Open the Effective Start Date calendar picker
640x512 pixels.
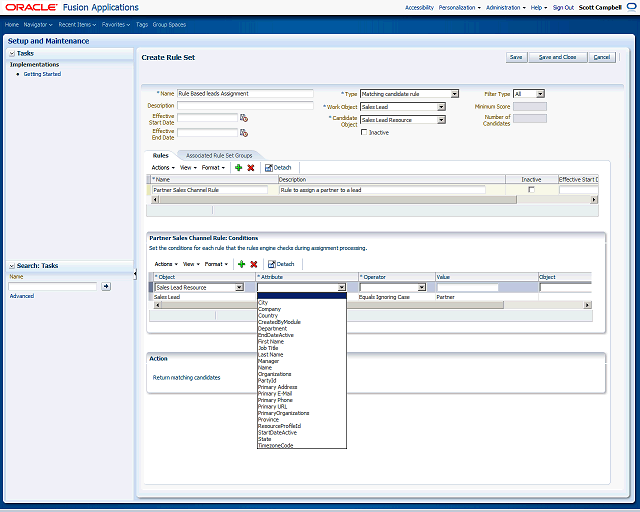tap(244, 118)
